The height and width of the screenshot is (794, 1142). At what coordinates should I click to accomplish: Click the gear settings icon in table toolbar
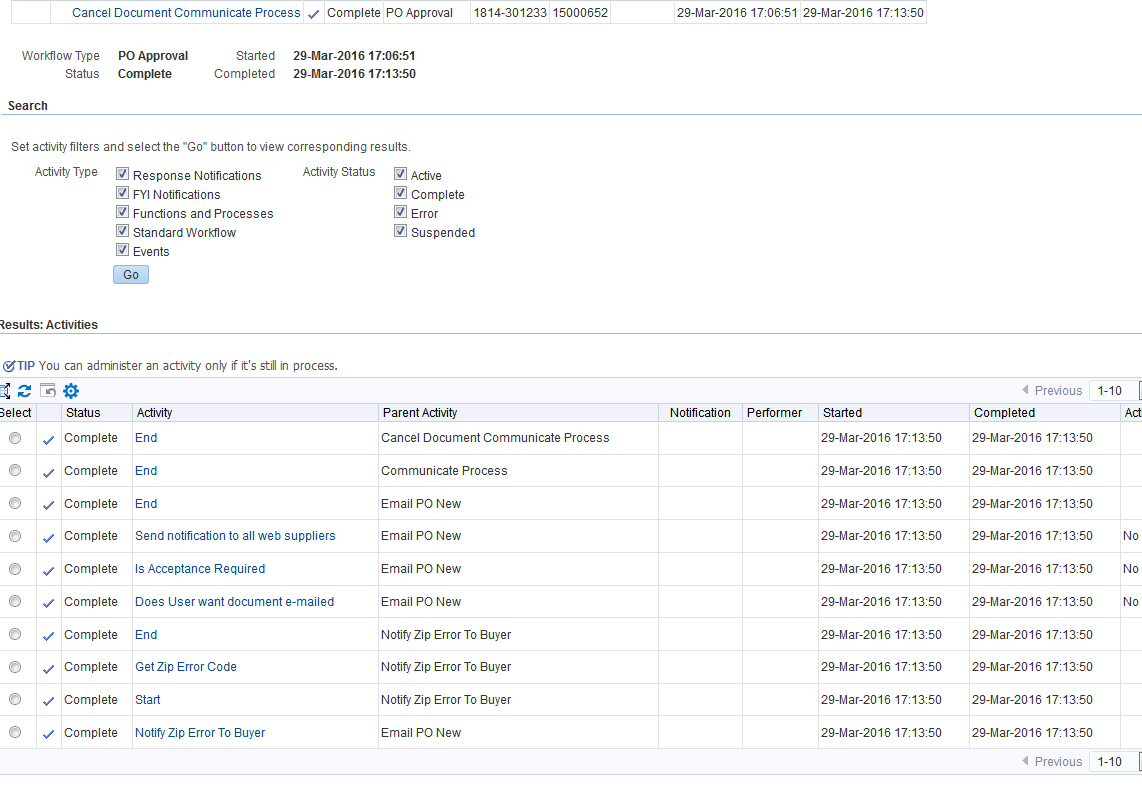(71, 391)
